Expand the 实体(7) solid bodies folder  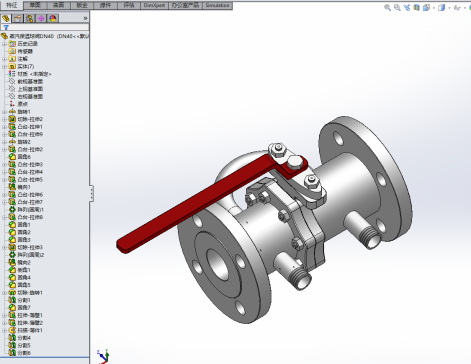4,66
